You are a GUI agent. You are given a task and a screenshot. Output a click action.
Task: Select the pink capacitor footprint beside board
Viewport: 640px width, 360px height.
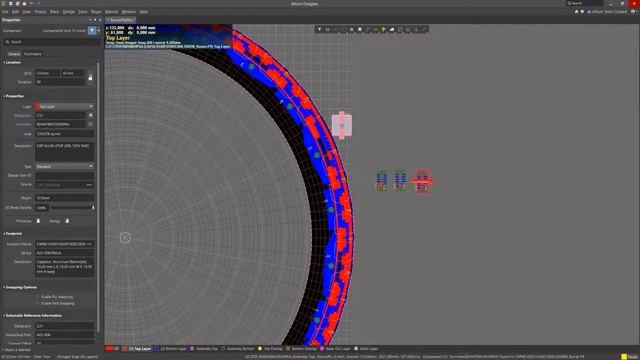click(342, 125)
